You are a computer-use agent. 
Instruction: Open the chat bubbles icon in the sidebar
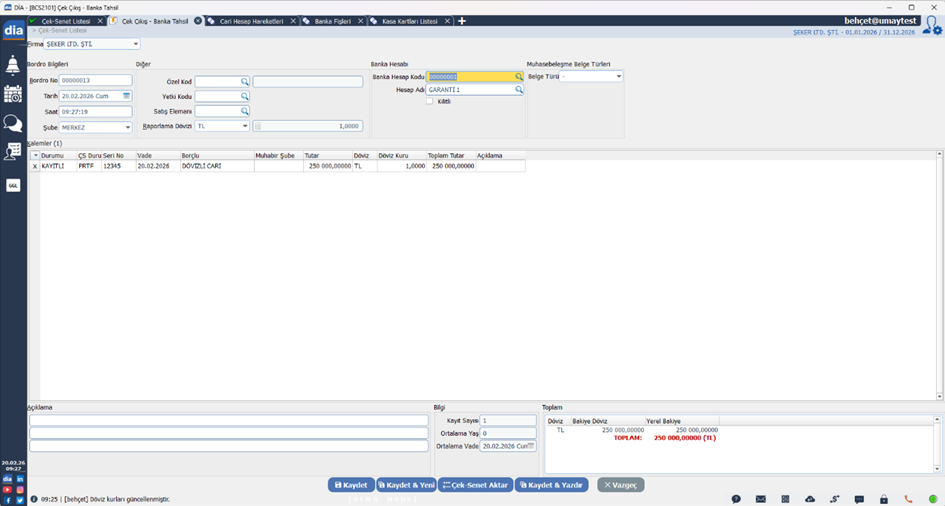pyautogui.click(x=13, y=123)
